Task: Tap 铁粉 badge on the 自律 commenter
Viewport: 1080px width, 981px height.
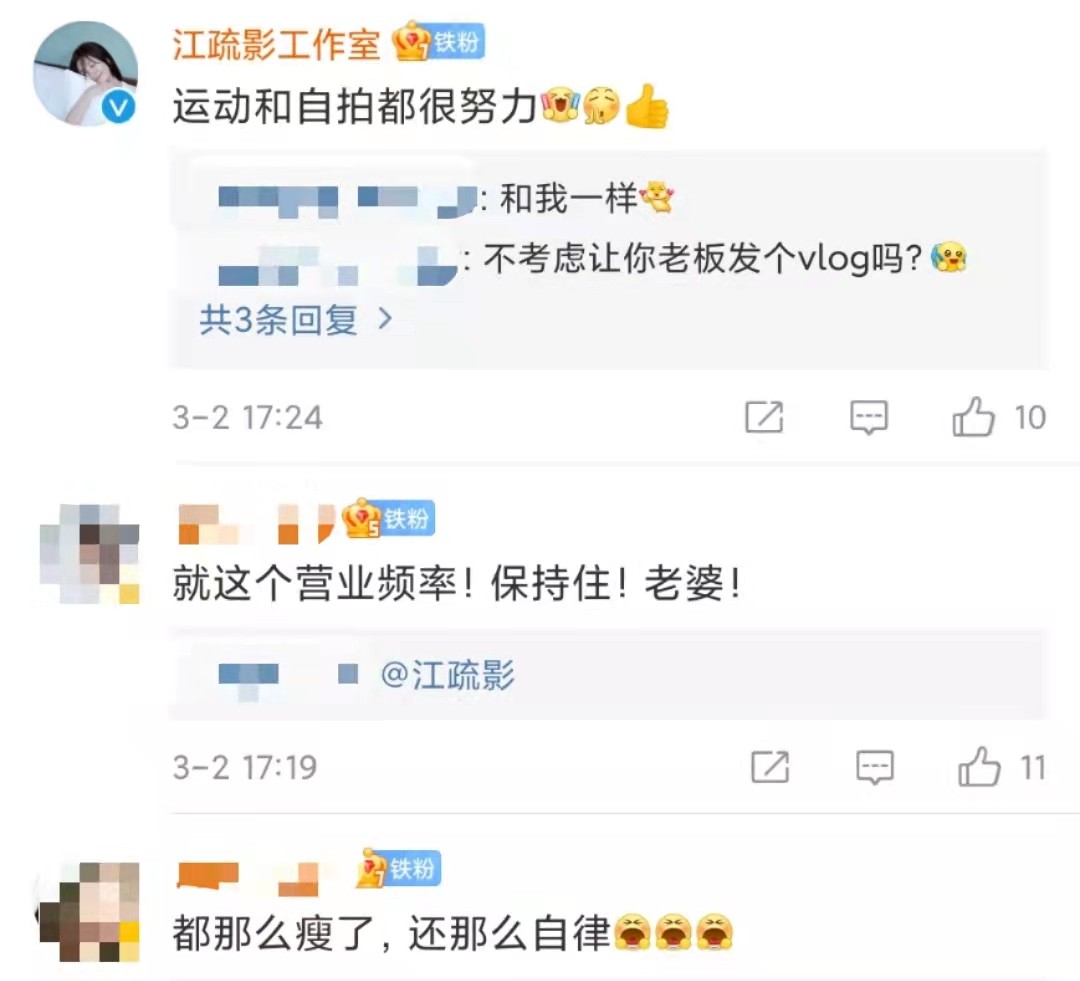Action: point(398,868)
